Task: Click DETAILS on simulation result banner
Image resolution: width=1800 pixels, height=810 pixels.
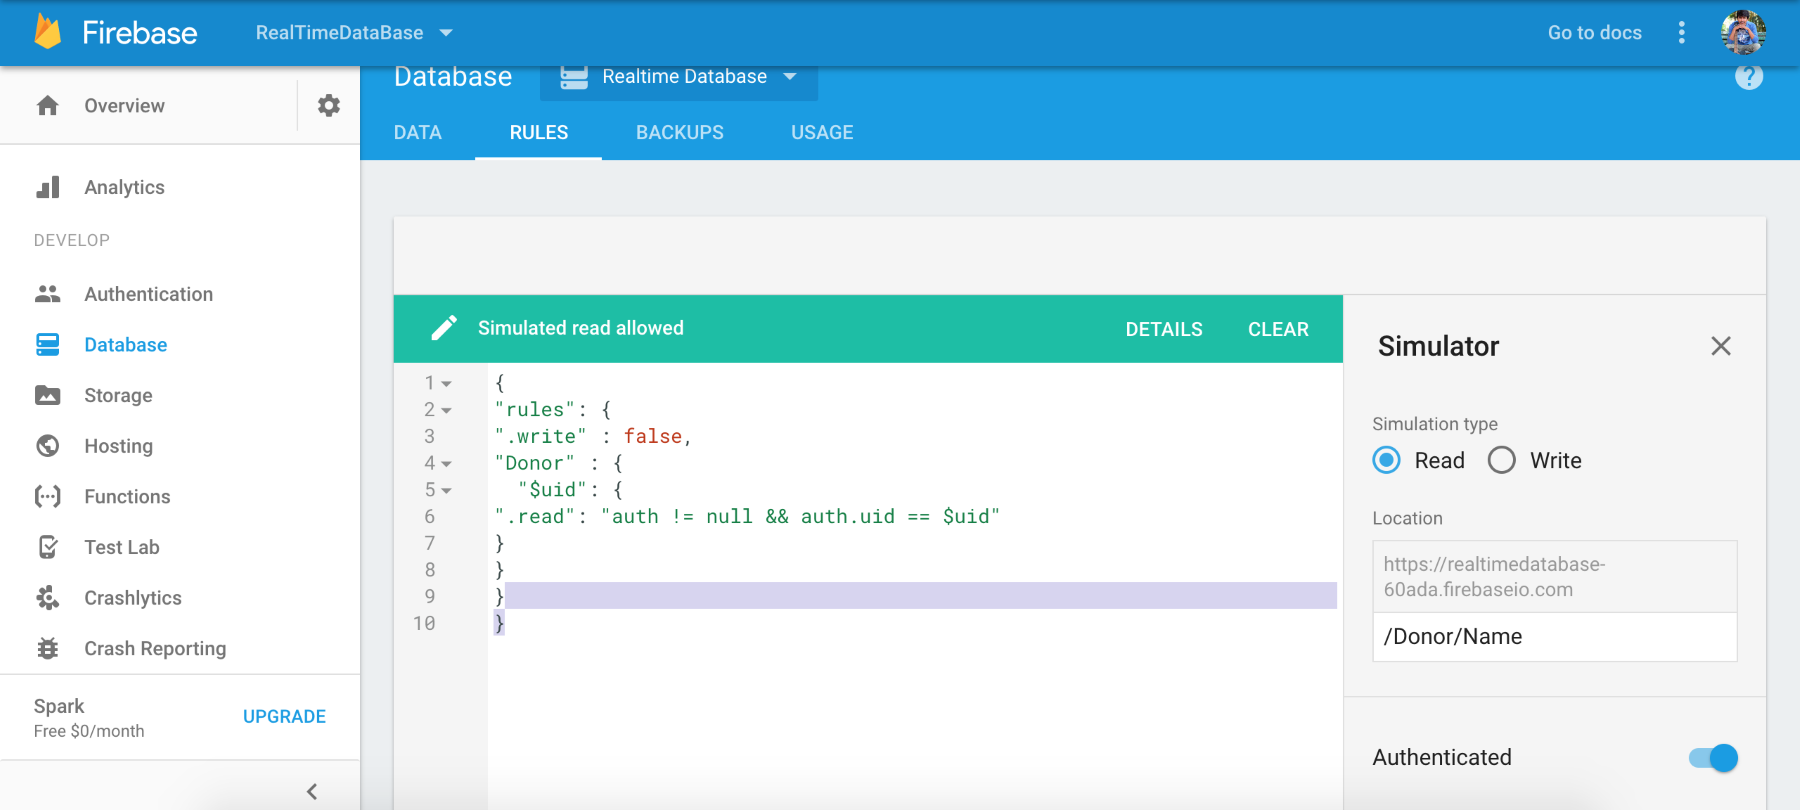Action: (1164, 329)
